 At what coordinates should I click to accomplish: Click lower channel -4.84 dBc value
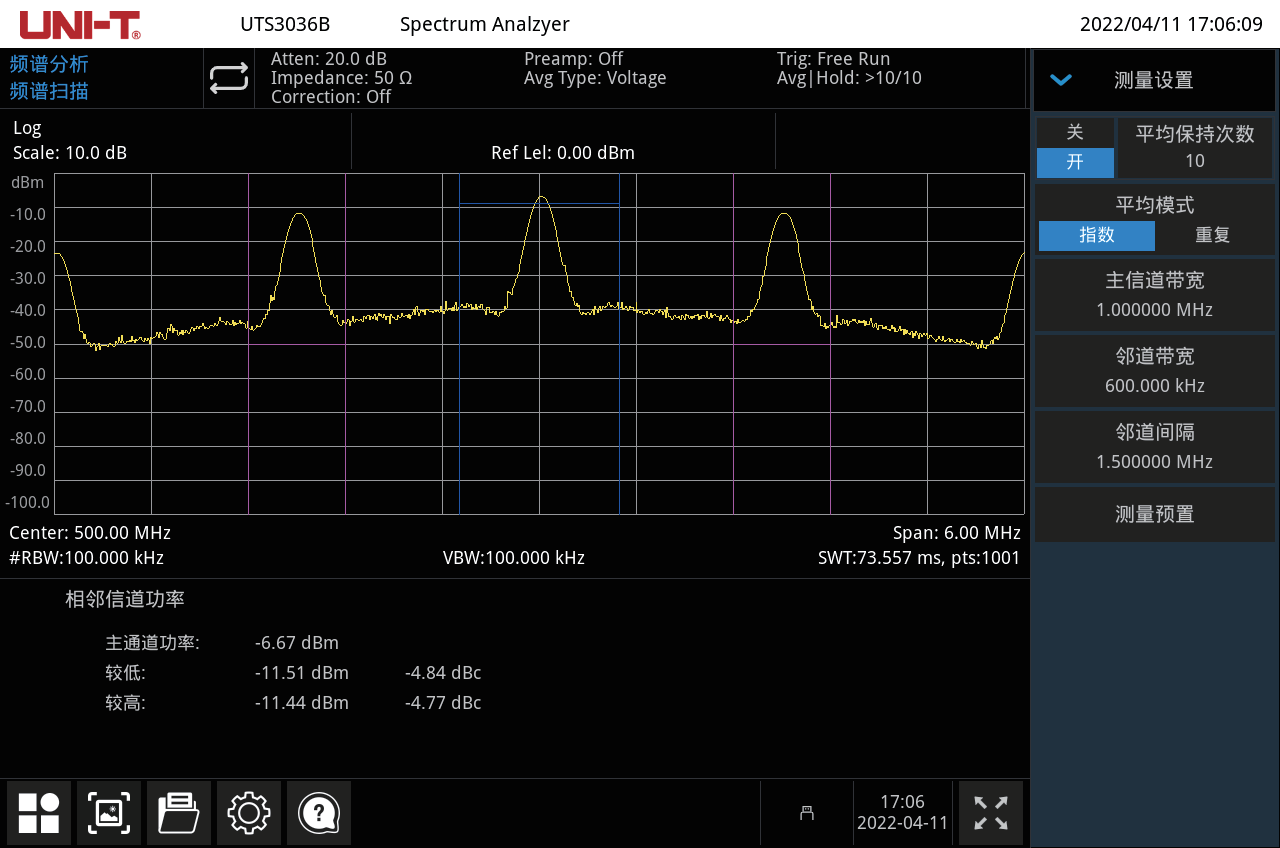[443, 673]
